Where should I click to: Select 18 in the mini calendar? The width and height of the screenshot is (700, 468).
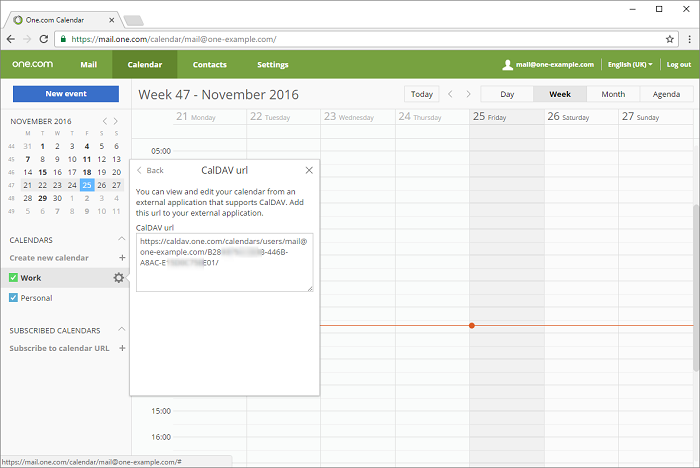[87, 172]
